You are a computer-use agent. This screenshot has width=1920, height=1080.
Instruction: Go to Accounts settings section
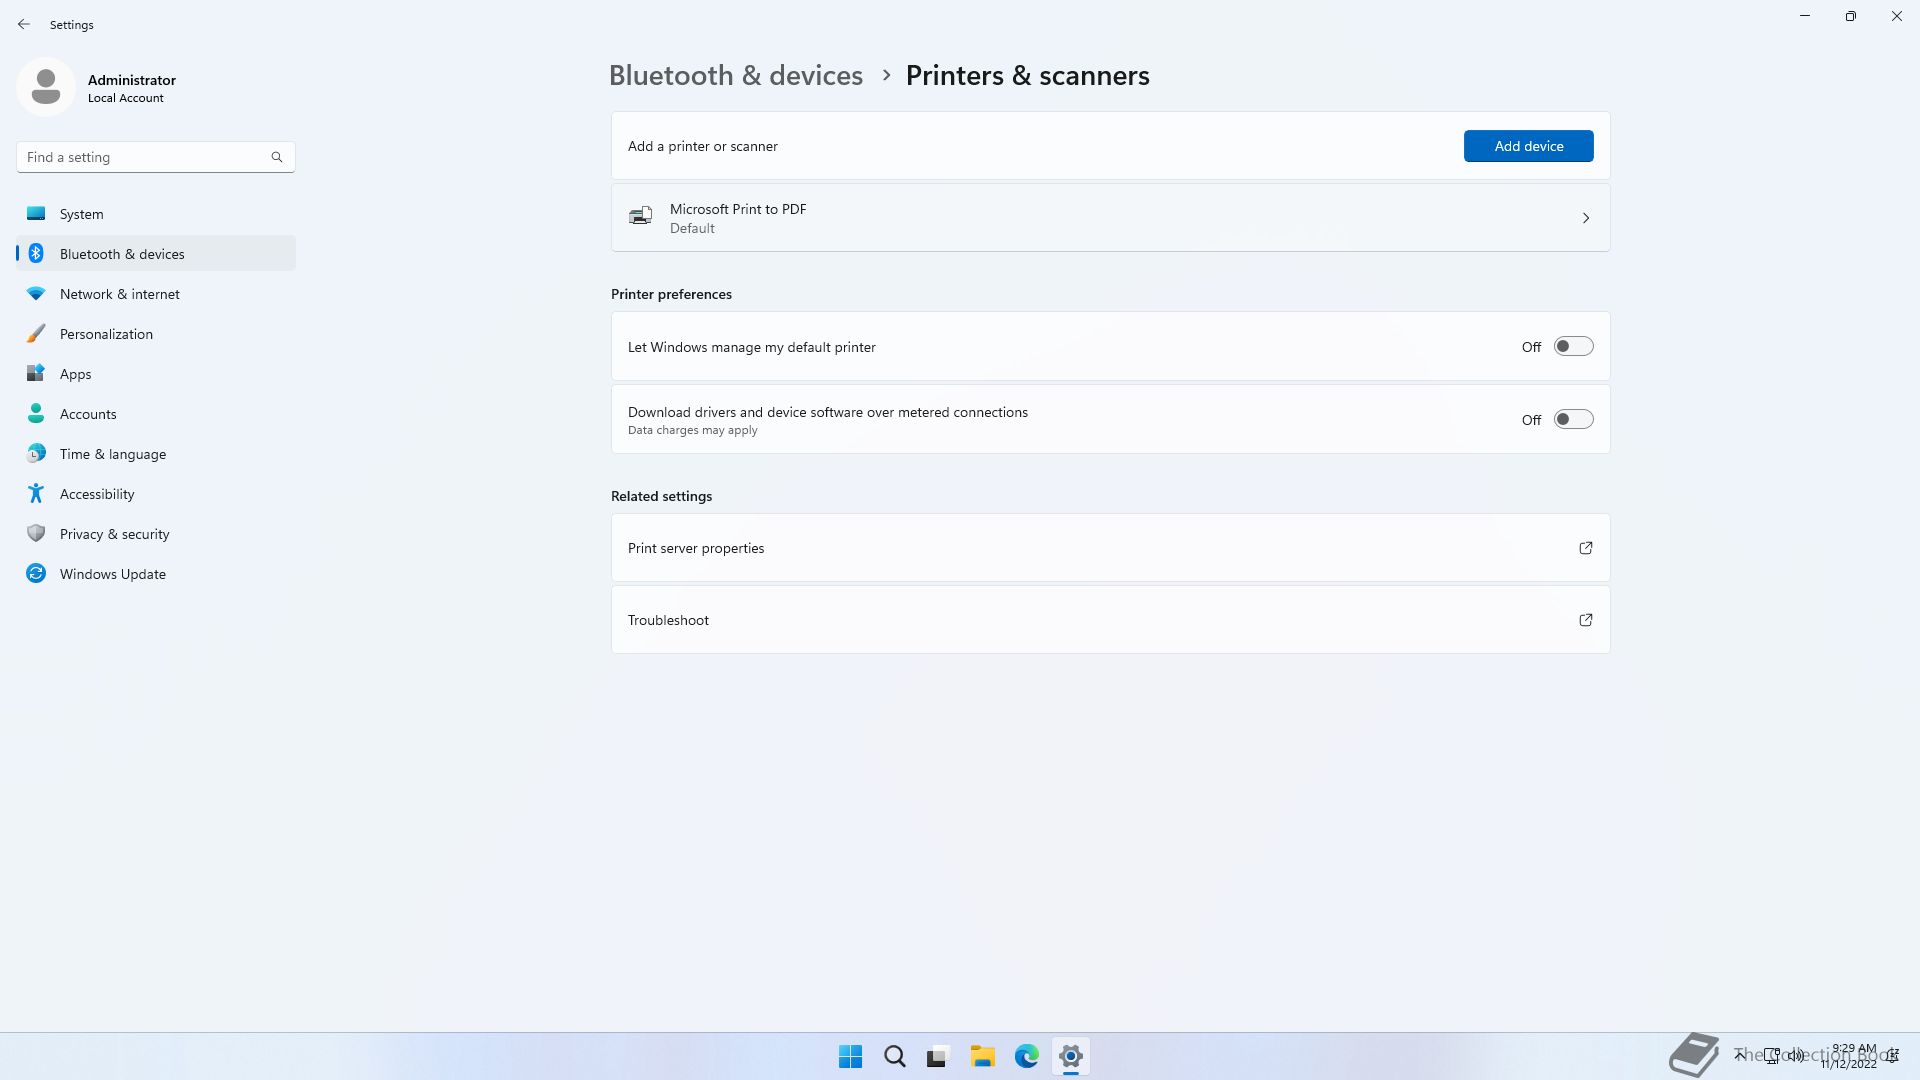[88, 414]
